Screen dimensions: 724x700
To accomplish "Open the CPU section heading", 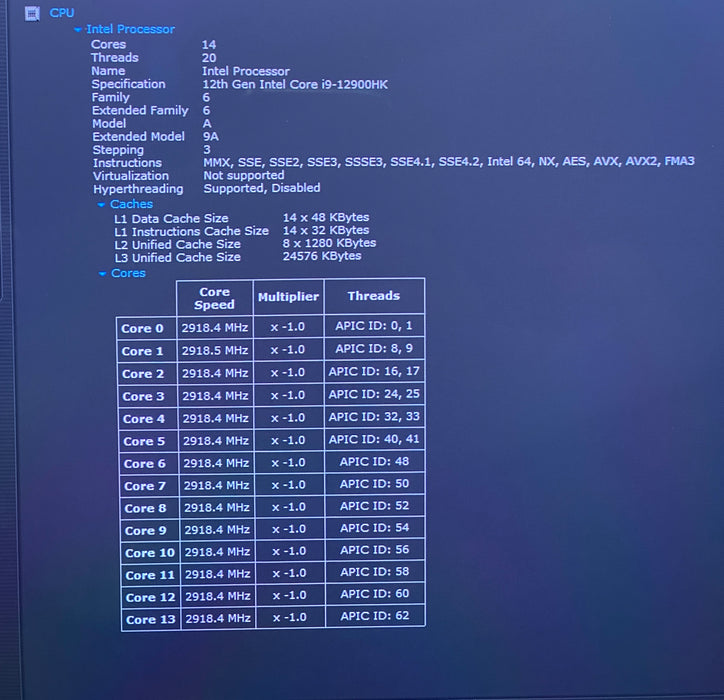I will coord(62,13).
